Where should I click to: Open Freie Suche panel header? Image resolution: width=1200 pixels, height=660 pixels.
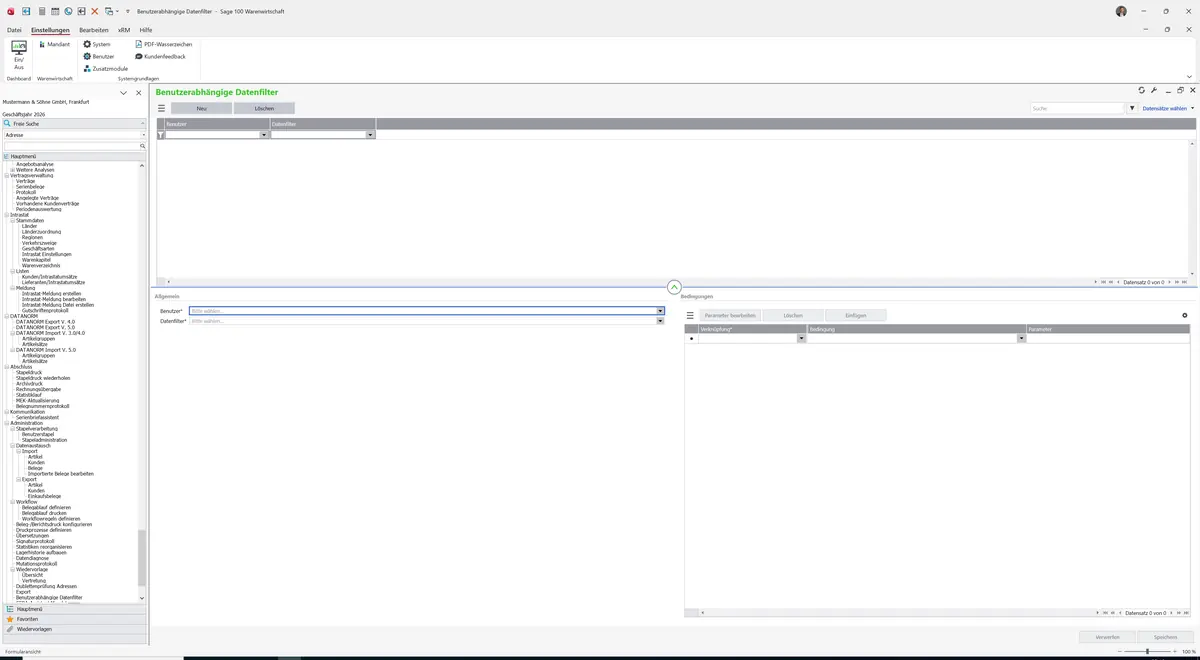(74, 123)
